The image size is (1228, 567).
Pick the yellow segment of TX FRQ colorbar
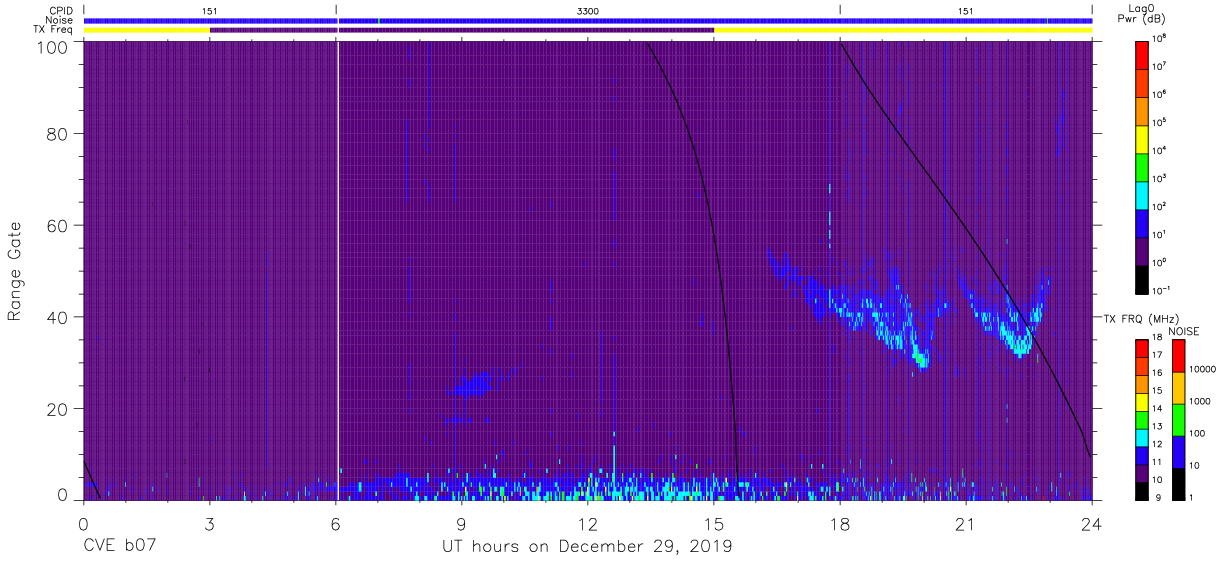(x=1142, y=400)
